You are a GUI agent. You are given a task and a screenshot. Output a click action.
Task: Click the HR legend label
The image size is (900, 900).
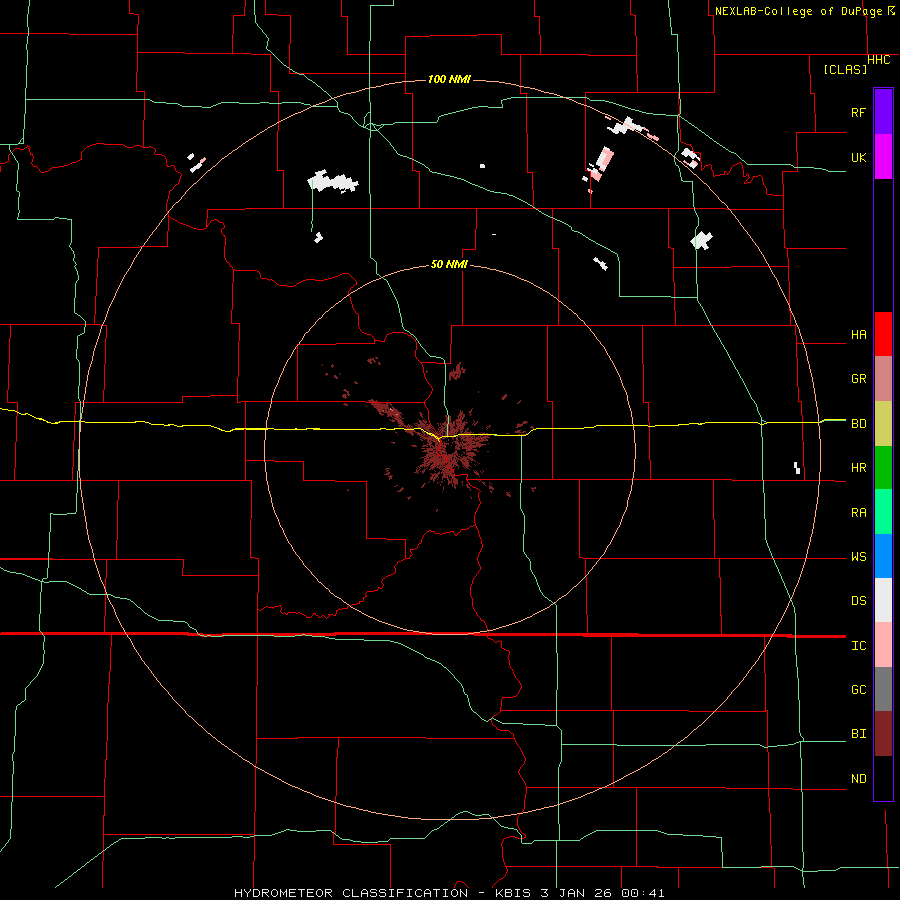coord(858,468)
